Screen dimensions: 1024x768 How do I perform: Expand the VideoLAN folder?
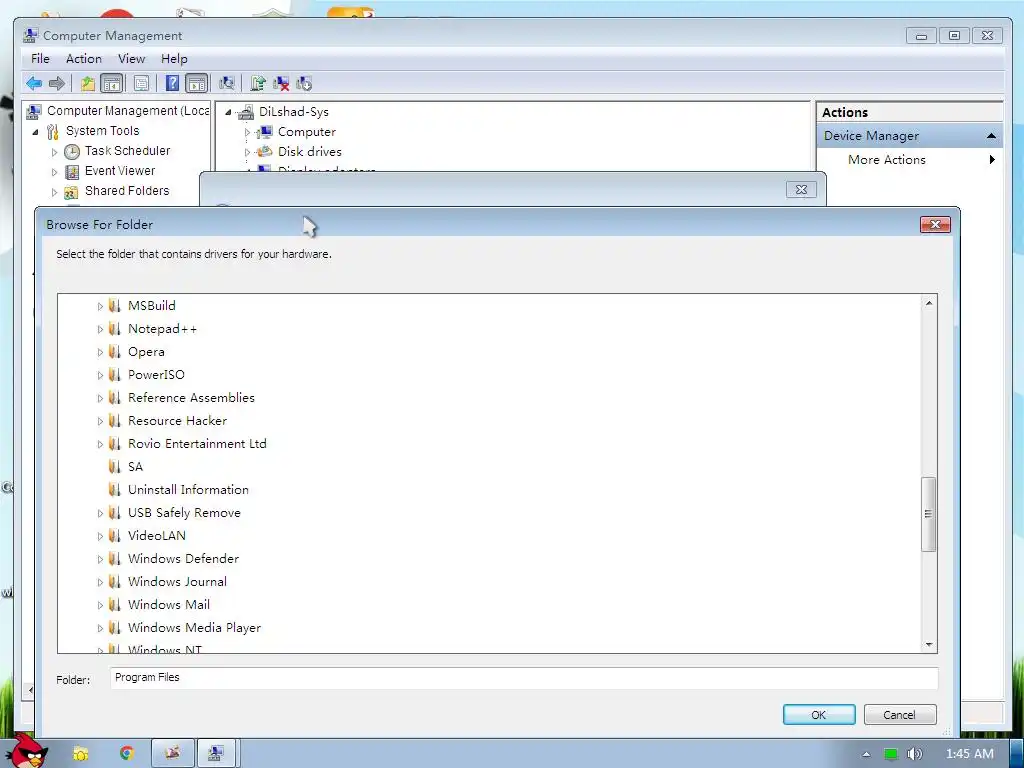[x=100, y=536]
